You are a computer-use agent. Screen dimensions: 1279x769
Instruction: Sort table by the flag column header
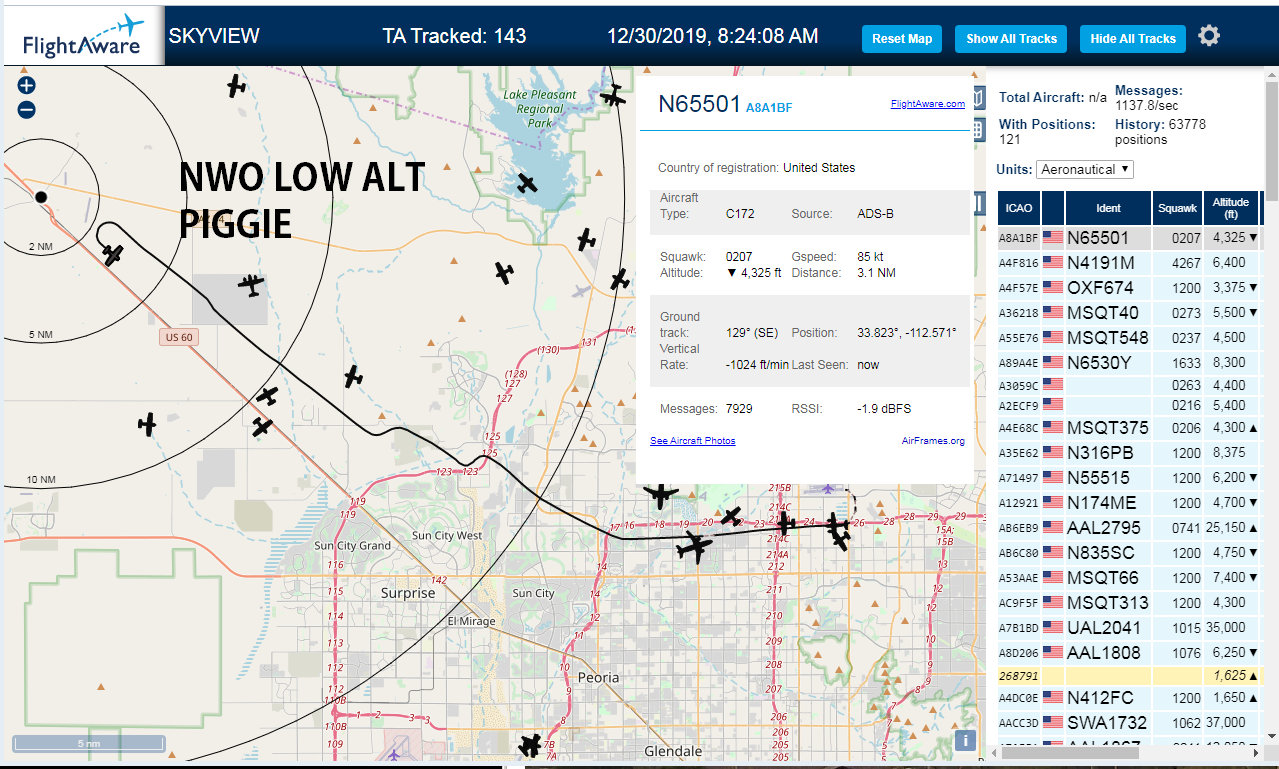pos(1052,208)
